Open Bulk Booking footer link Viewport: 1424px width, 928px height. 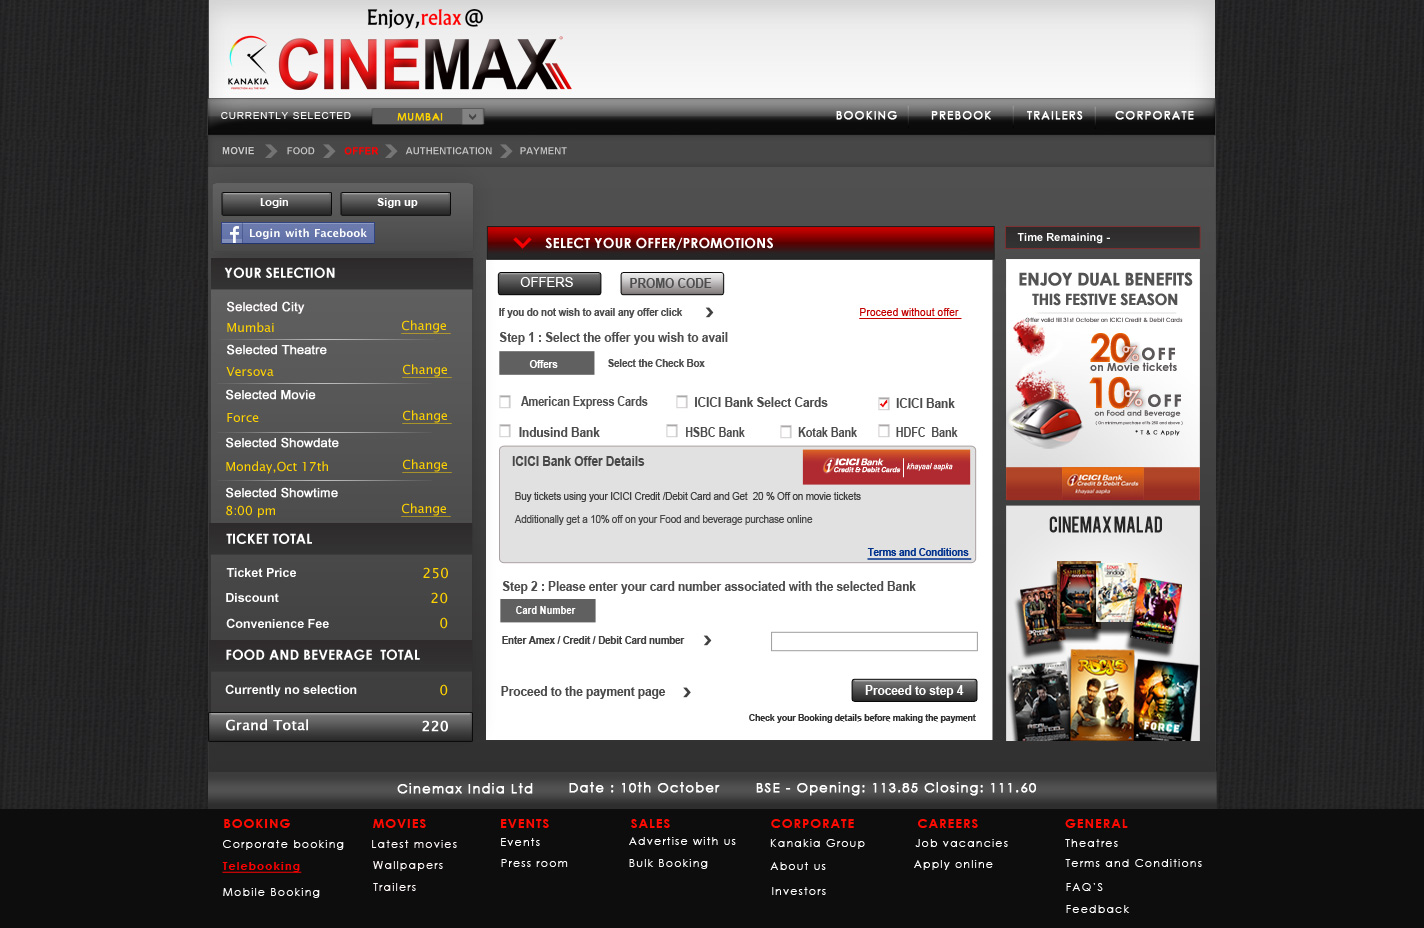pyautogui.click(x=668, y=863)
